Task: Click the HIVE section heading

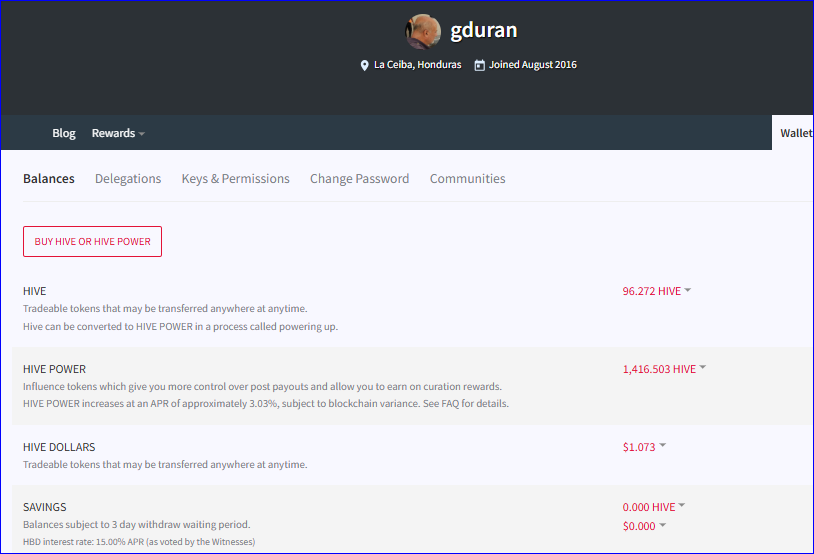Action: coord(34,291)
